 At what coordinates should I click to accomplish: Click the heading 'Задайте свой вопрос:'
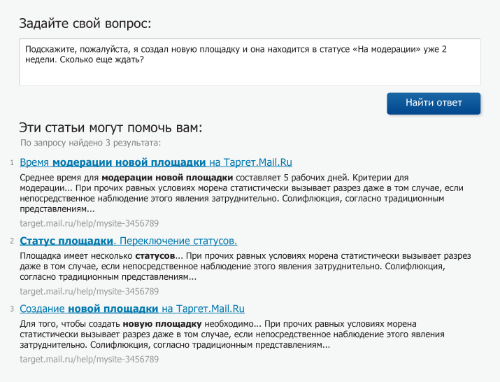(x=85, y=24)
